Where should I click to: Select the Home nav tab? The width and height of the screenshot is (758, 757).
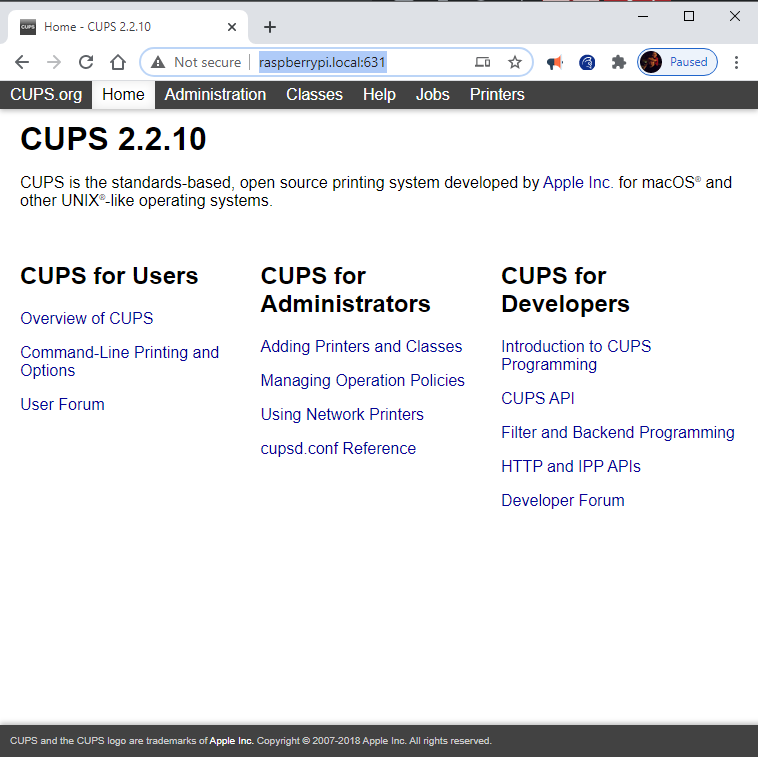[x=123, y=95]
